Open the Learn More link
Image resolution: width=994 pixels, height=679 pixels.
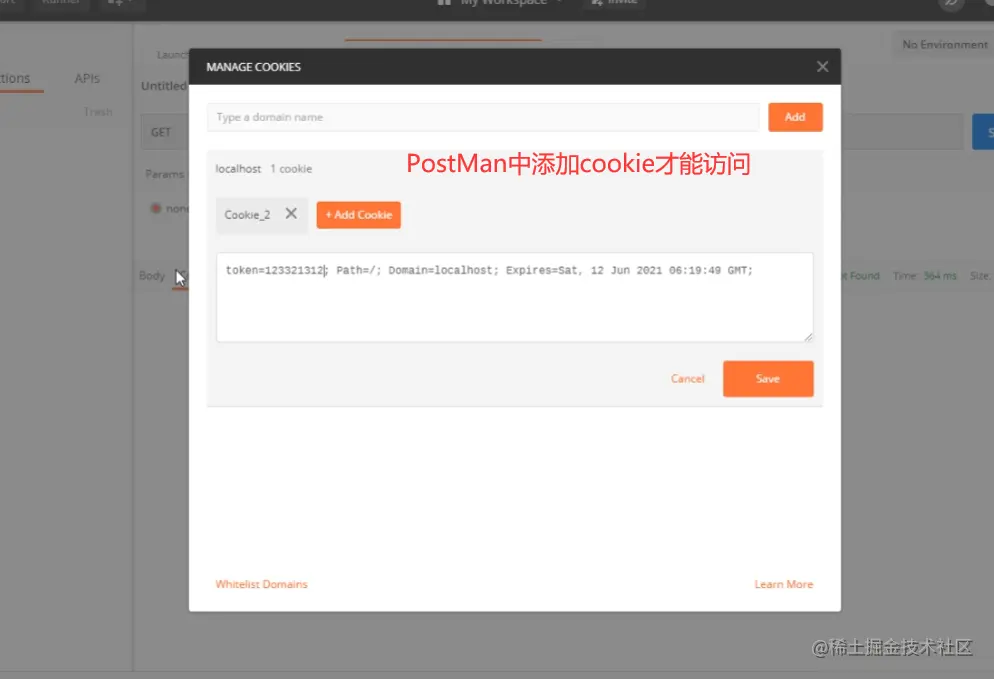point(784,584)
